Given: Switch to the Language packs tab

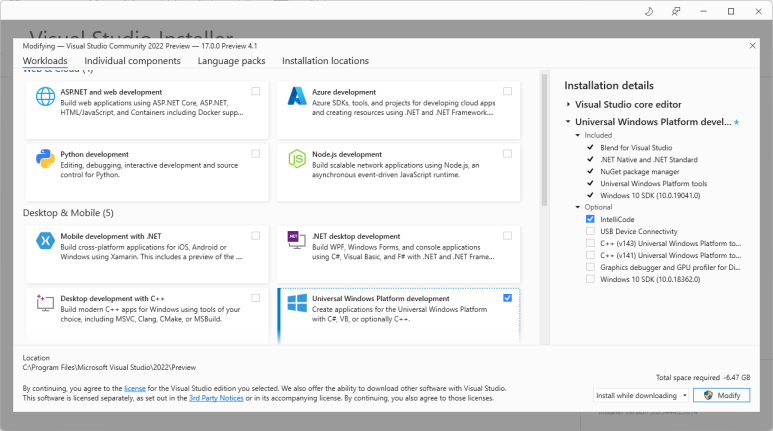Looking at the screenshot, I should (231, 61).
